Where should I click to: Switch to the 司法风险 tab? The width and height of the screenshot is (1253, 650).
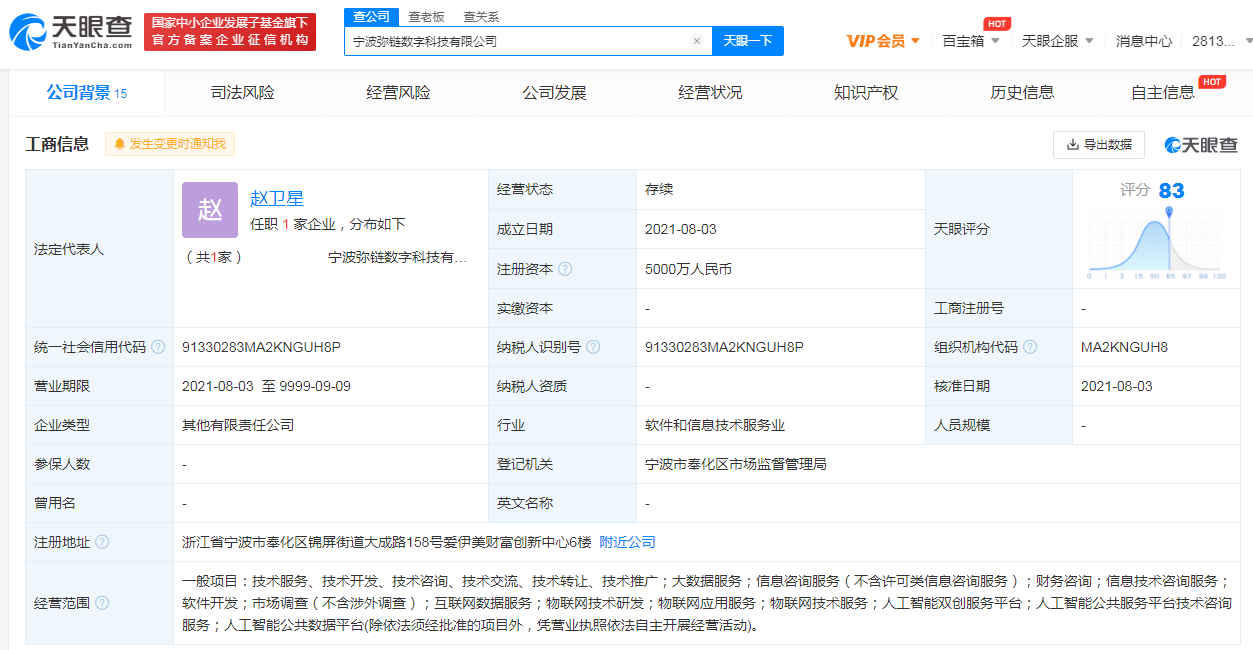tap(242, 93)
